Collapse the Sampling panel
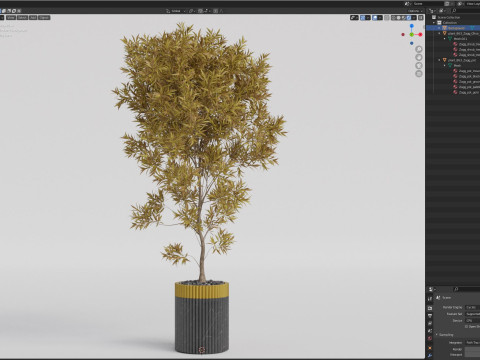The image size is (480, 360). [437, 334]
